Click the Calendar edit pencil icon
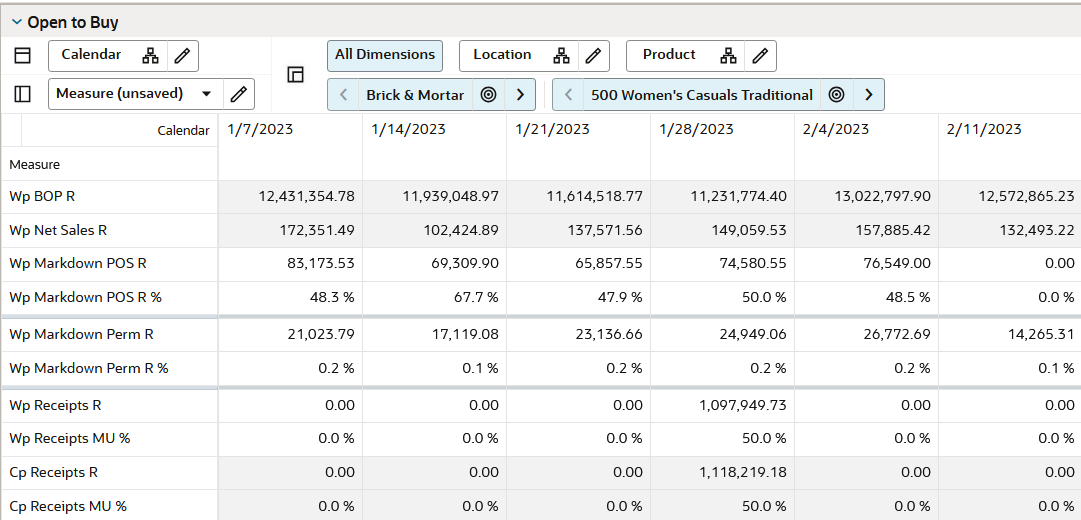 [x=181, y=56]
